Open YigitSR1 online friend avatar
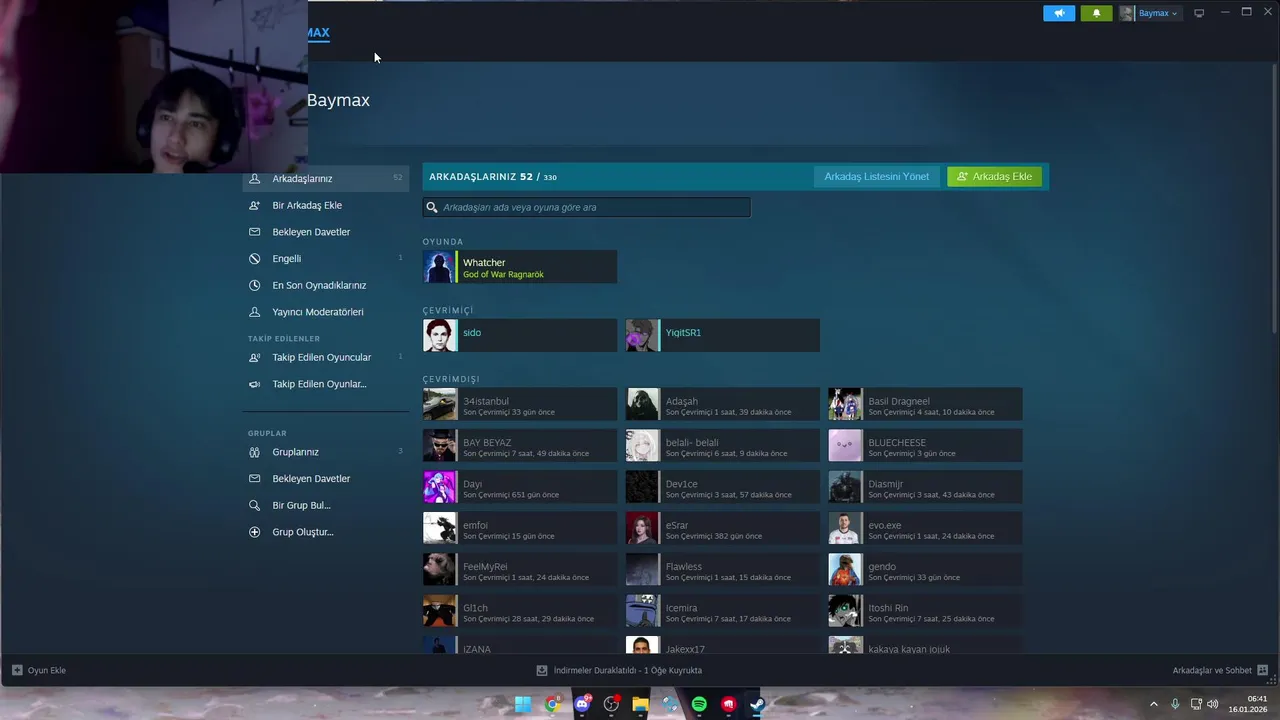The height and width of the screenshot is (720, 1280). coord(642,336)
